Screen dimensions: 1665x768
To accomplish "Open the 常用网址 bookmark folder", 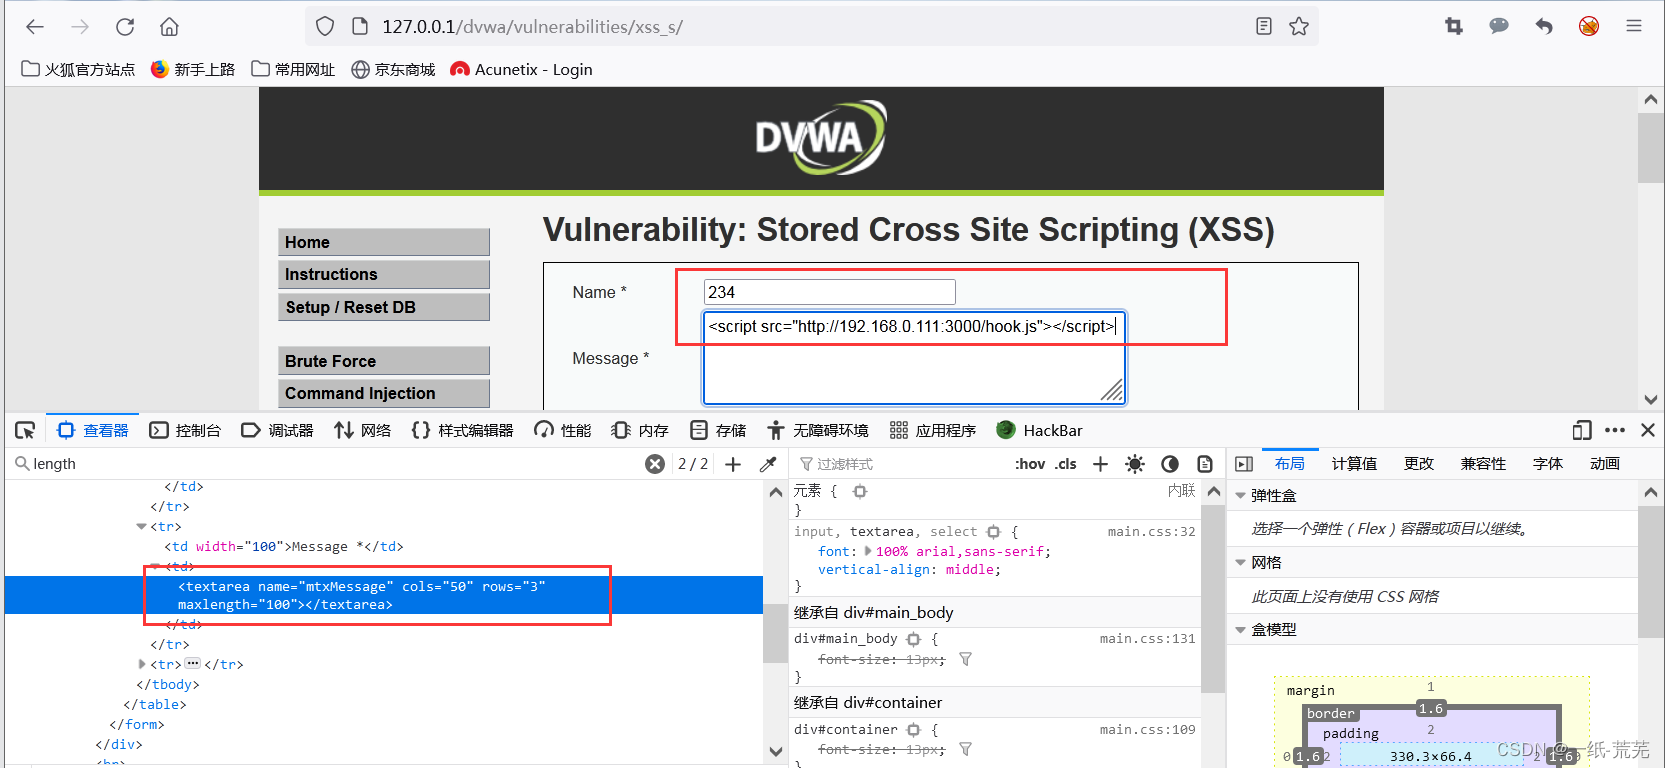I will [293, 69].
